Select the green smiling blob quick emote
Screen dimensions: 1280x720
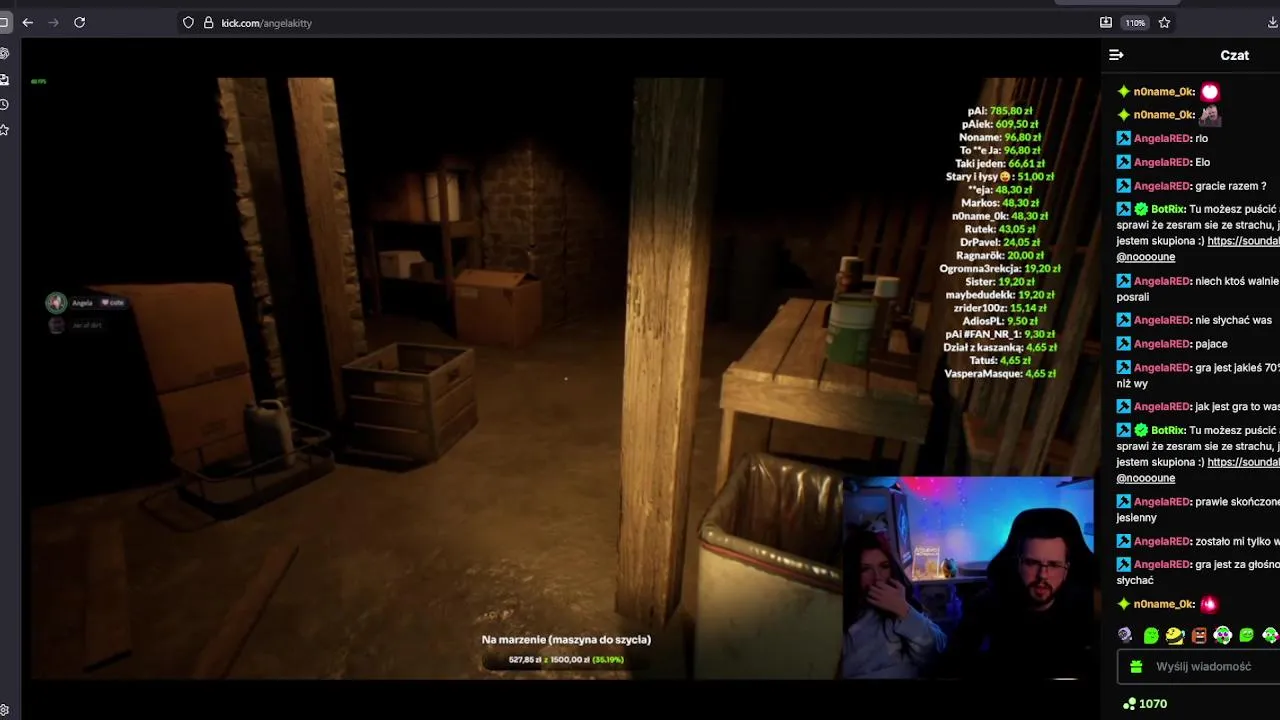coord(1247,635)
